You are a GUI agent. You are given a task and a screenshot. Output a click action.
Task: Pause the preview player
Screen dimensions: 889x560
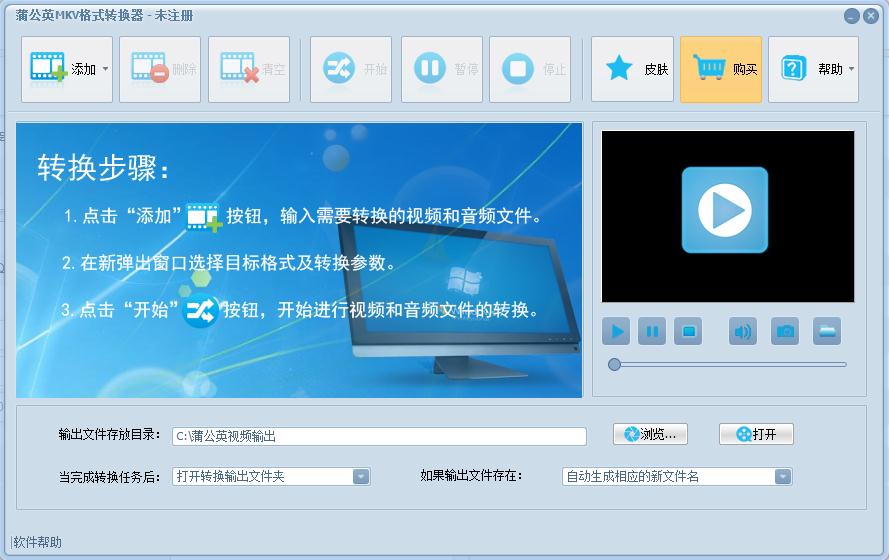652,331
